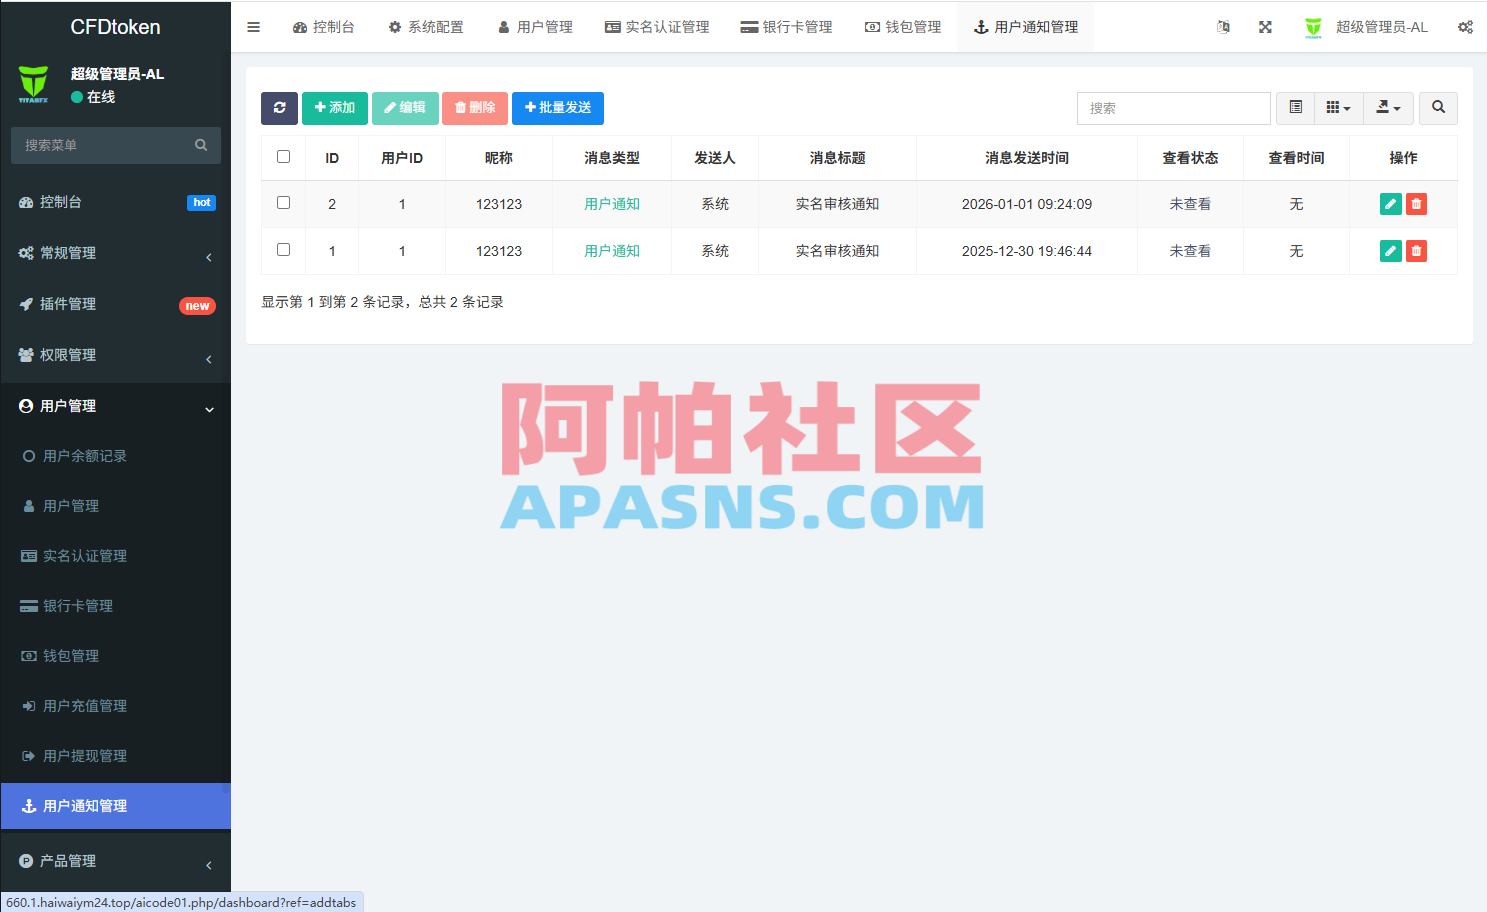Toggle the table card view icon
This screenshot has height=912, width=1487.
(x=1295, y=108)
